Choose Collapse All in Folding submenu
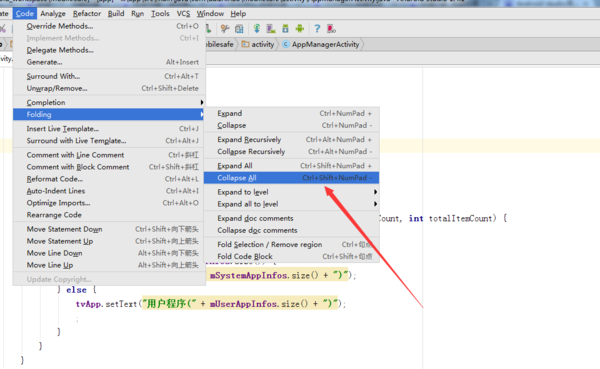Viewport: 600px width, 369px height. (x=292, y=178)
